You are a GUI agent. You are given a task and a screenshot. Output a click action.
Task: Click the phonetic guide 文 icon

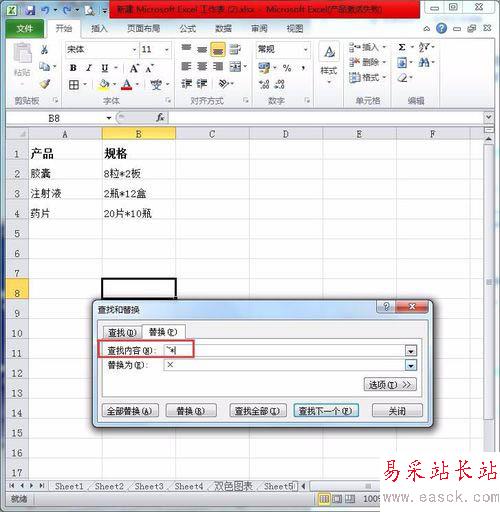pyautogui.click(x=156, y=85)
